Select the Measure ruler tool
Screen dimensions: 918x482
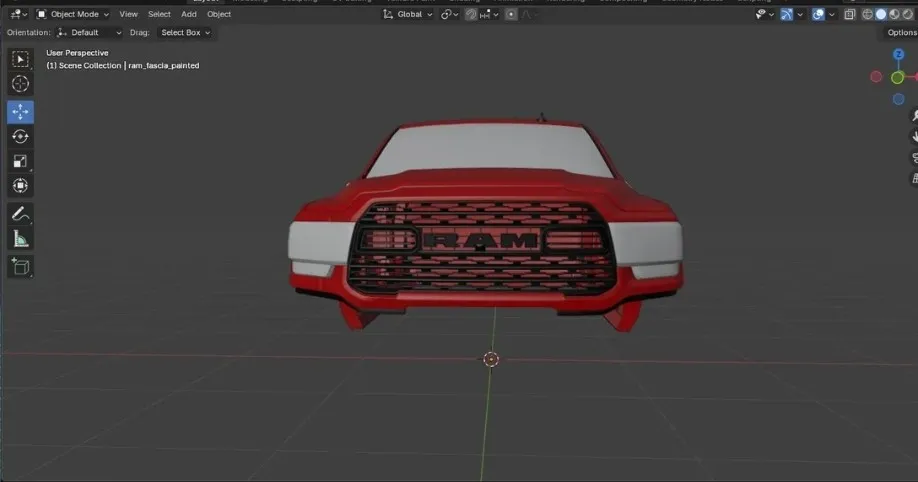click(x=20, y=239)
